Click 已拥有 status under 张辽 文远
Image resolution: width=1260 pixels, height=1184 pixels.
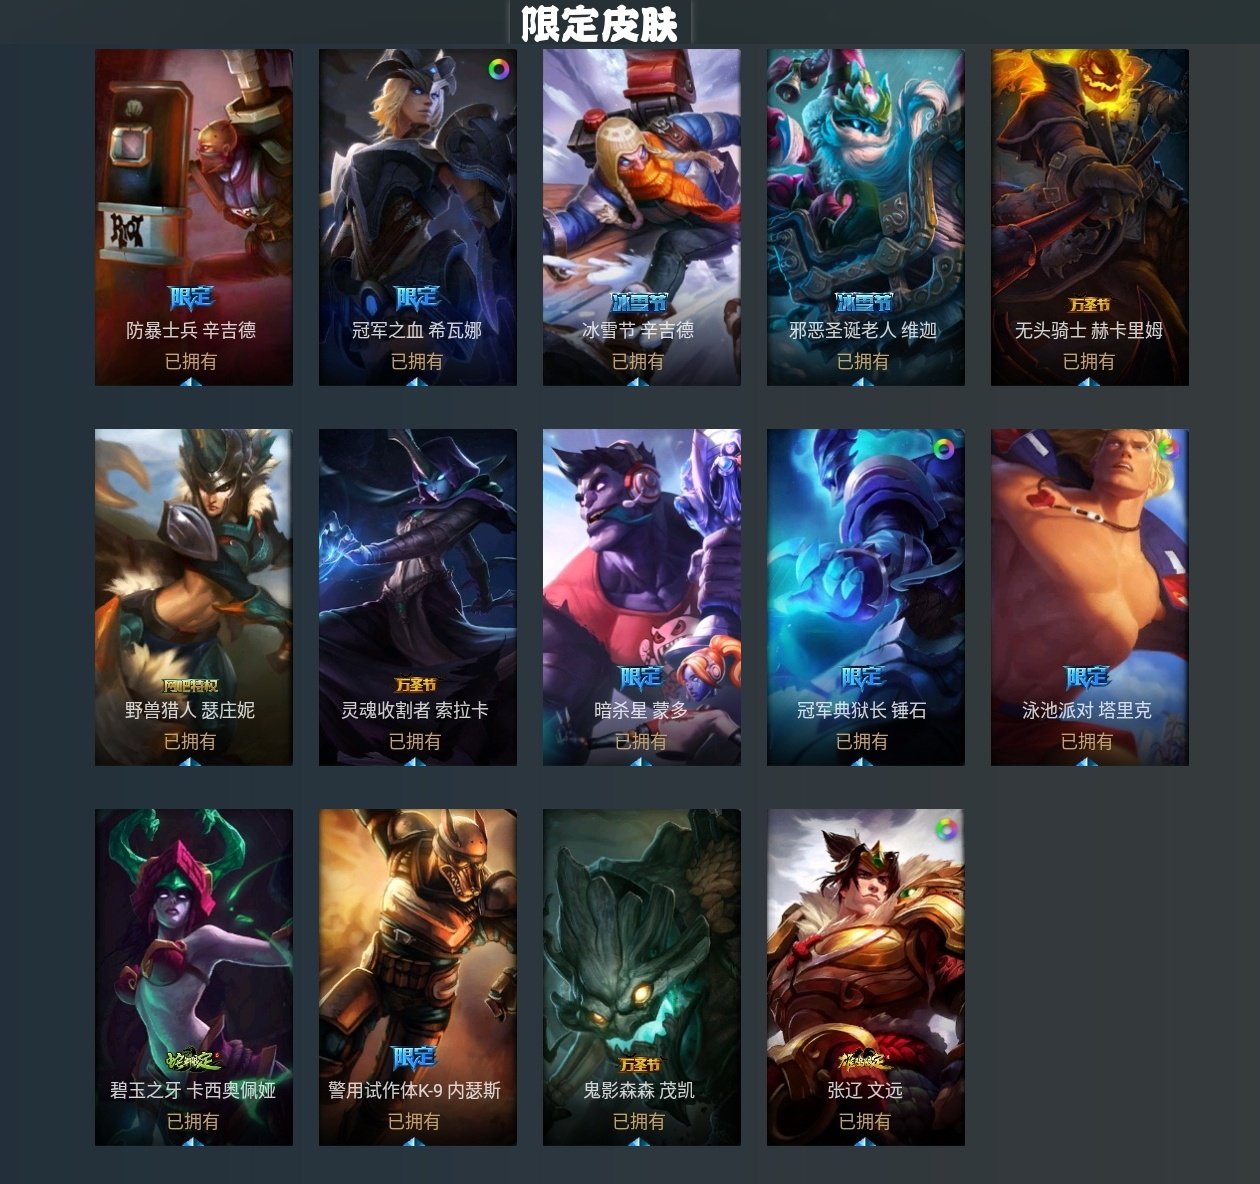coord(864,1121)
